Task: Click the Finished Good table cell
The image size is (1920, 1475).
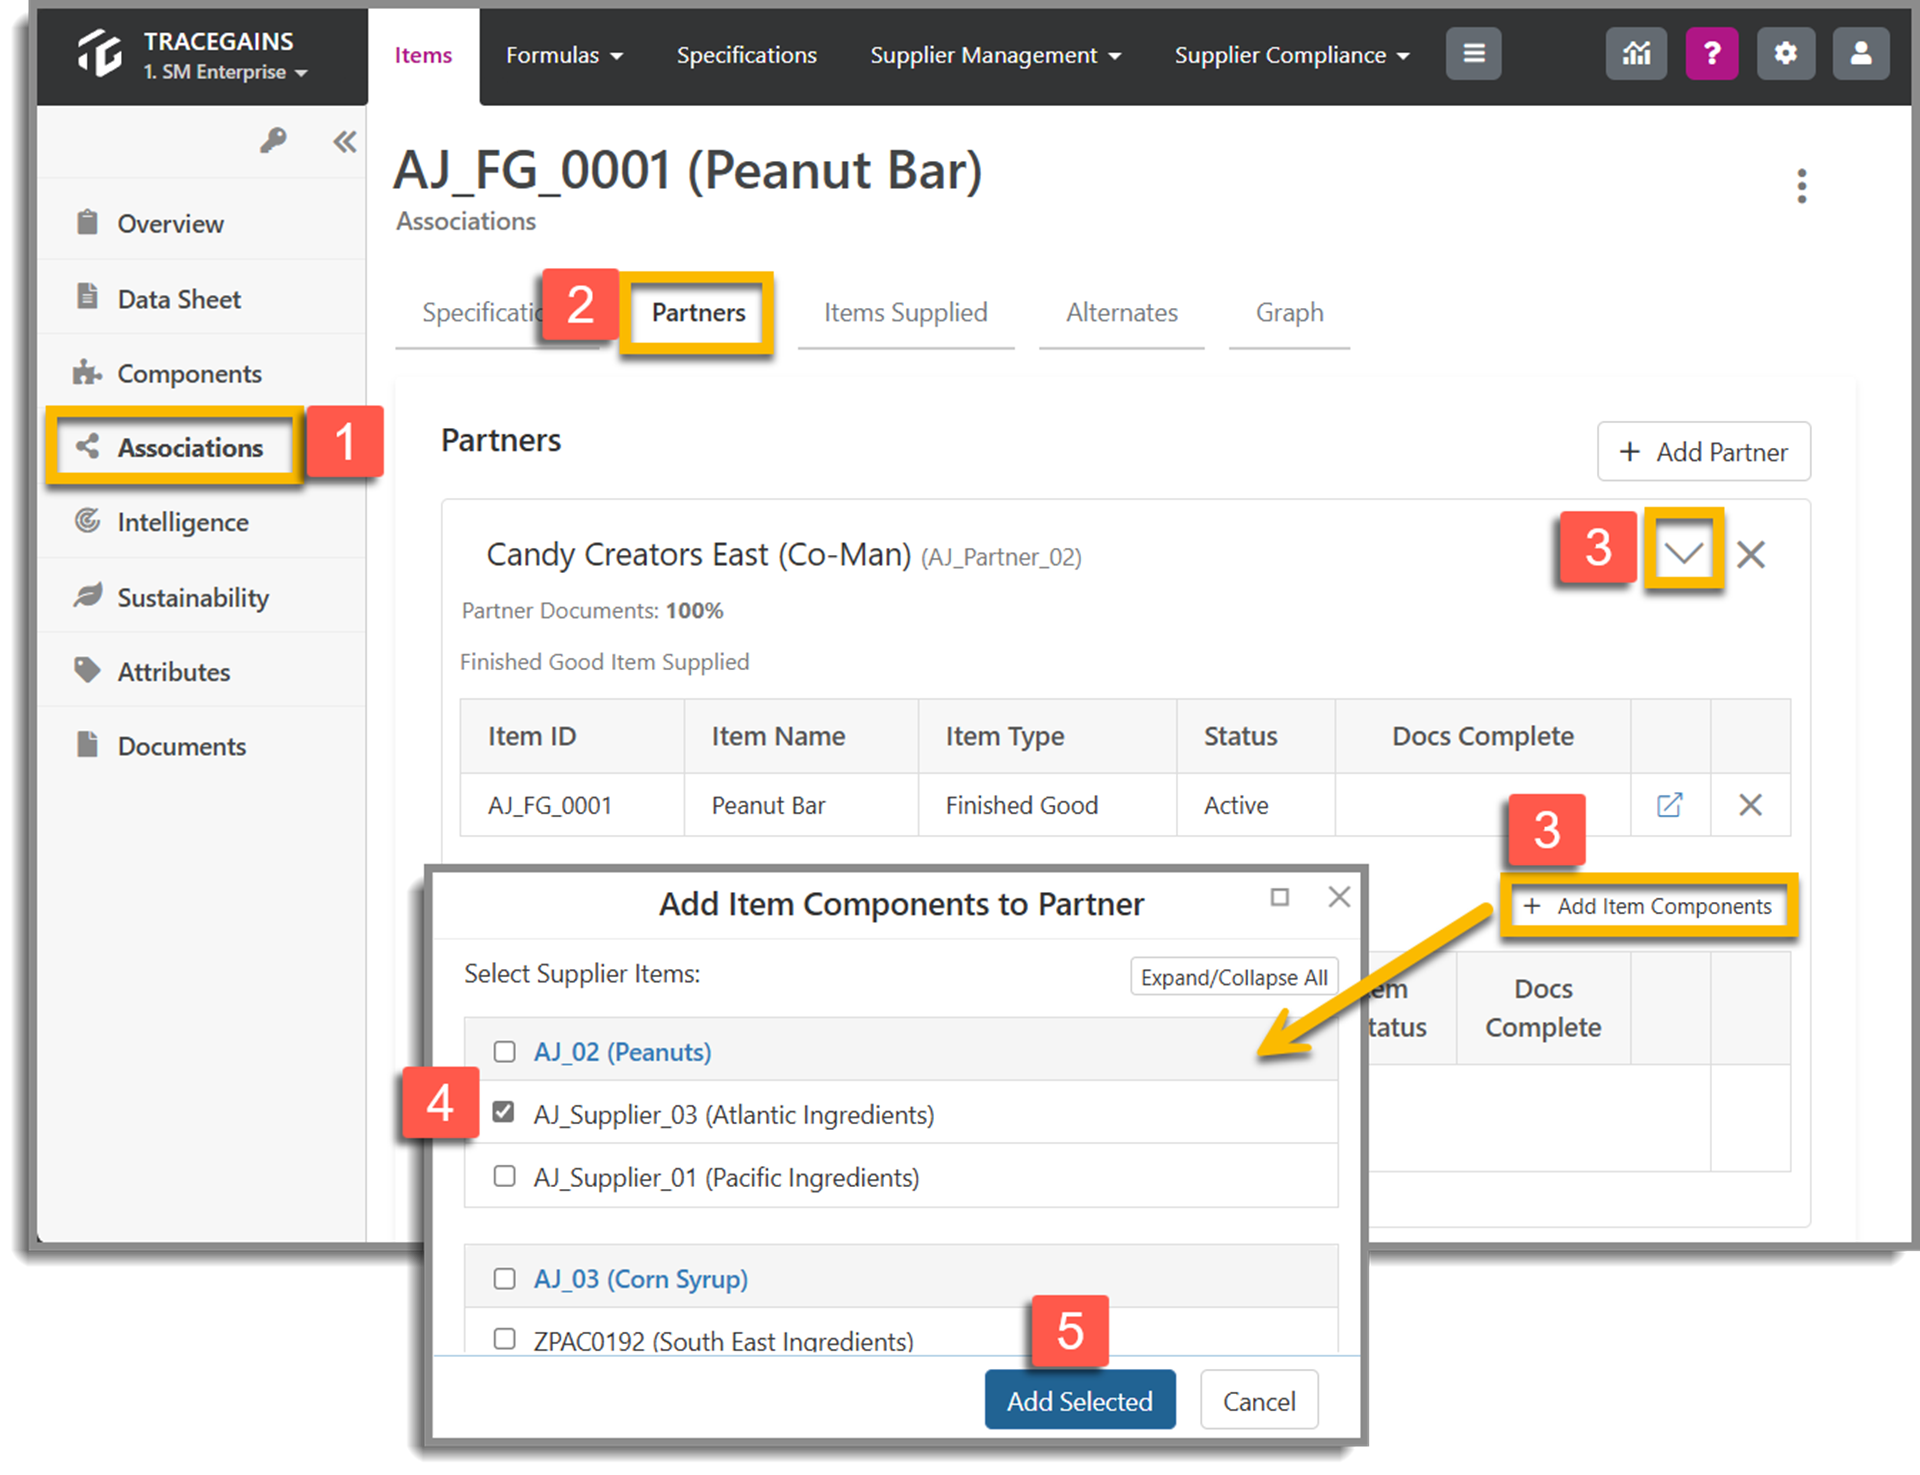Action: (1047, 804)
